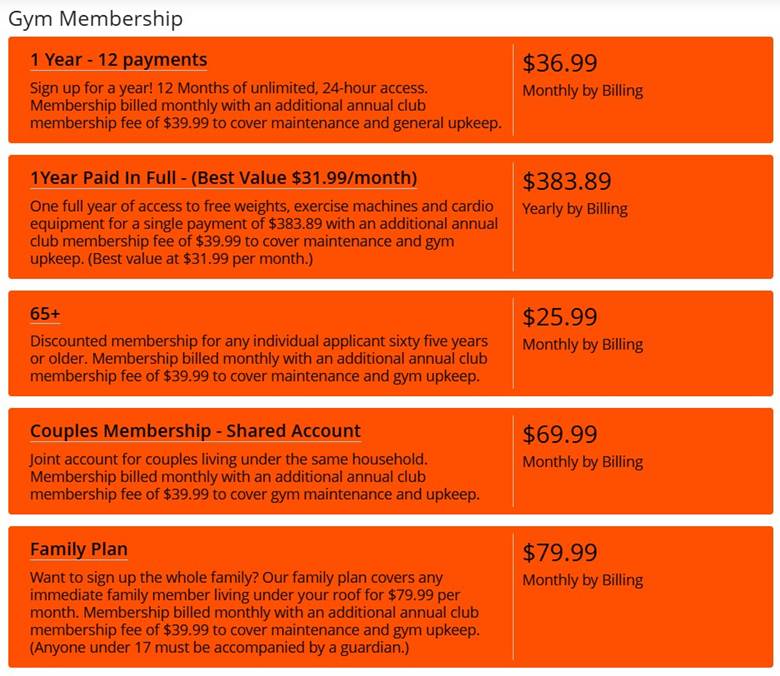Select "Monthly by Billing" under $25.99
This screenshot has width=780, height=676.
pos(582,345)
